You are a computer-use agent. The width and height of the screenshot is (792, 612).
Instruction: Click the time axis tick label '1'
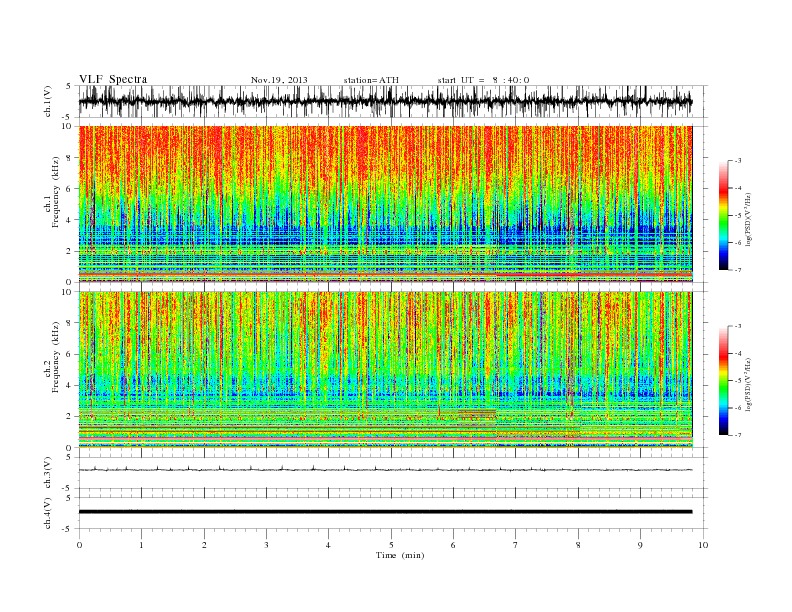click(141, 545)
